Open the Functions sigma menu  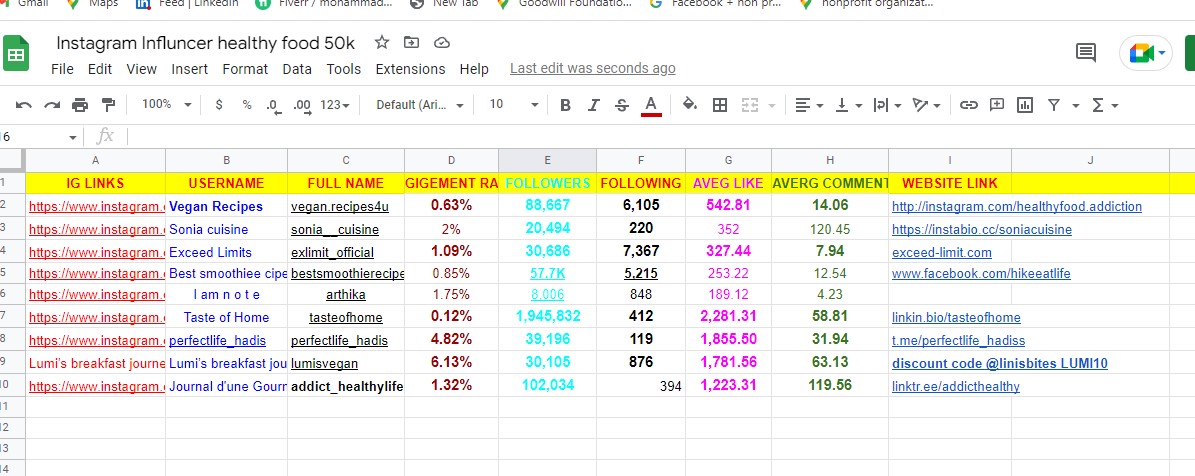pyautogui.click(x=1105, y=105)
